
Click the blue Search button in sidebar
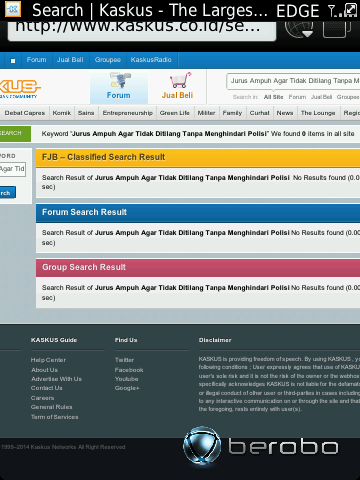(x=7, y=193)
